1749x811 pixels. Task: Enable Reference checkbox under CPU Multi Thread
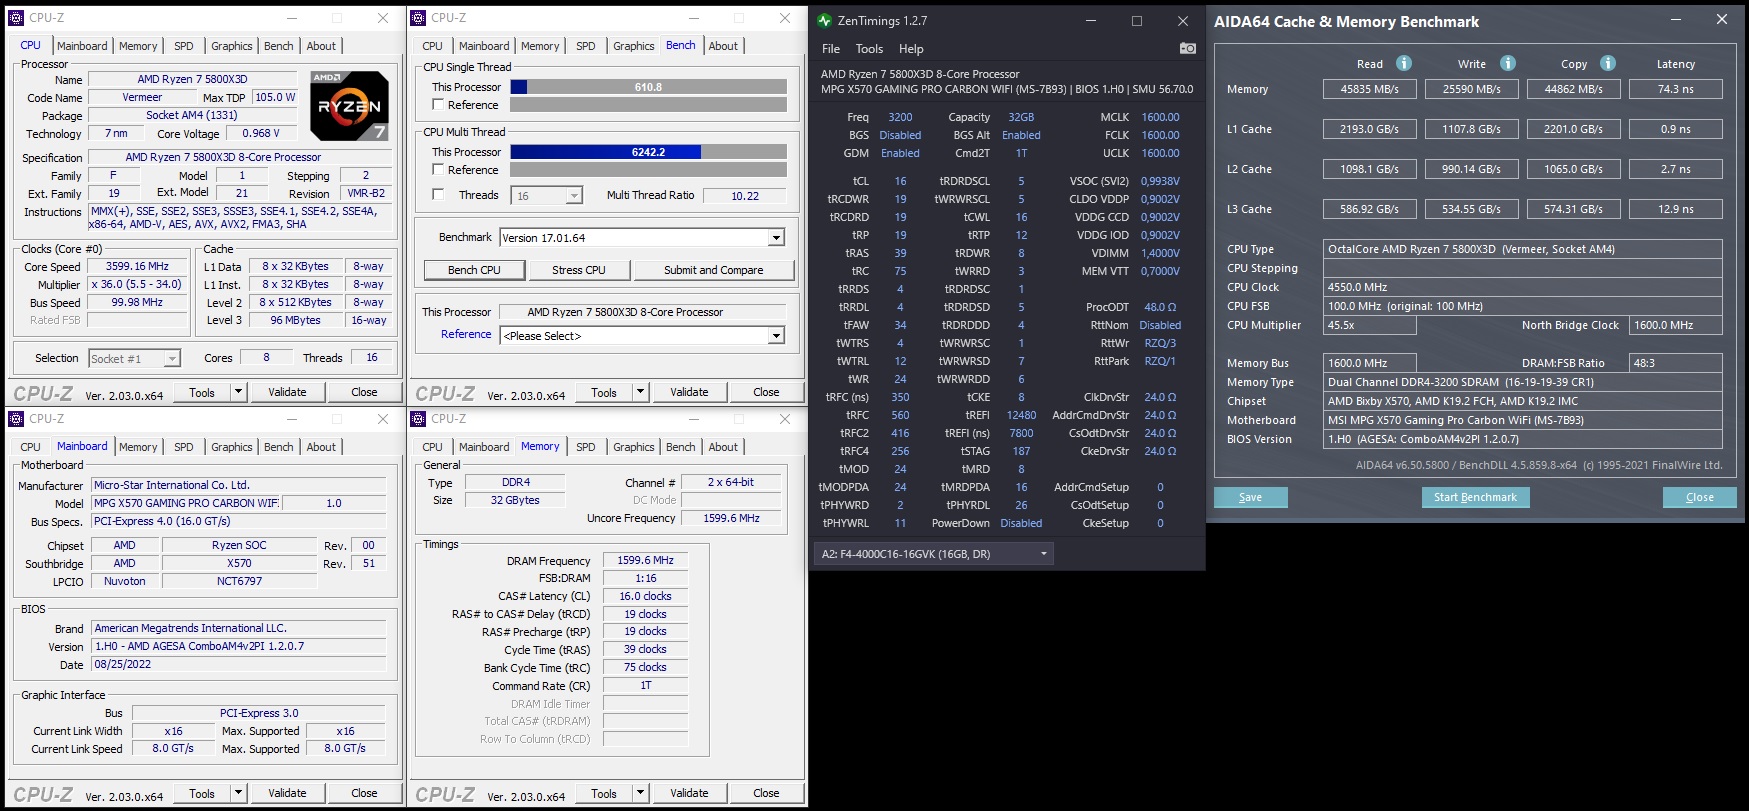pyautogui.click(x=438, y=170)
